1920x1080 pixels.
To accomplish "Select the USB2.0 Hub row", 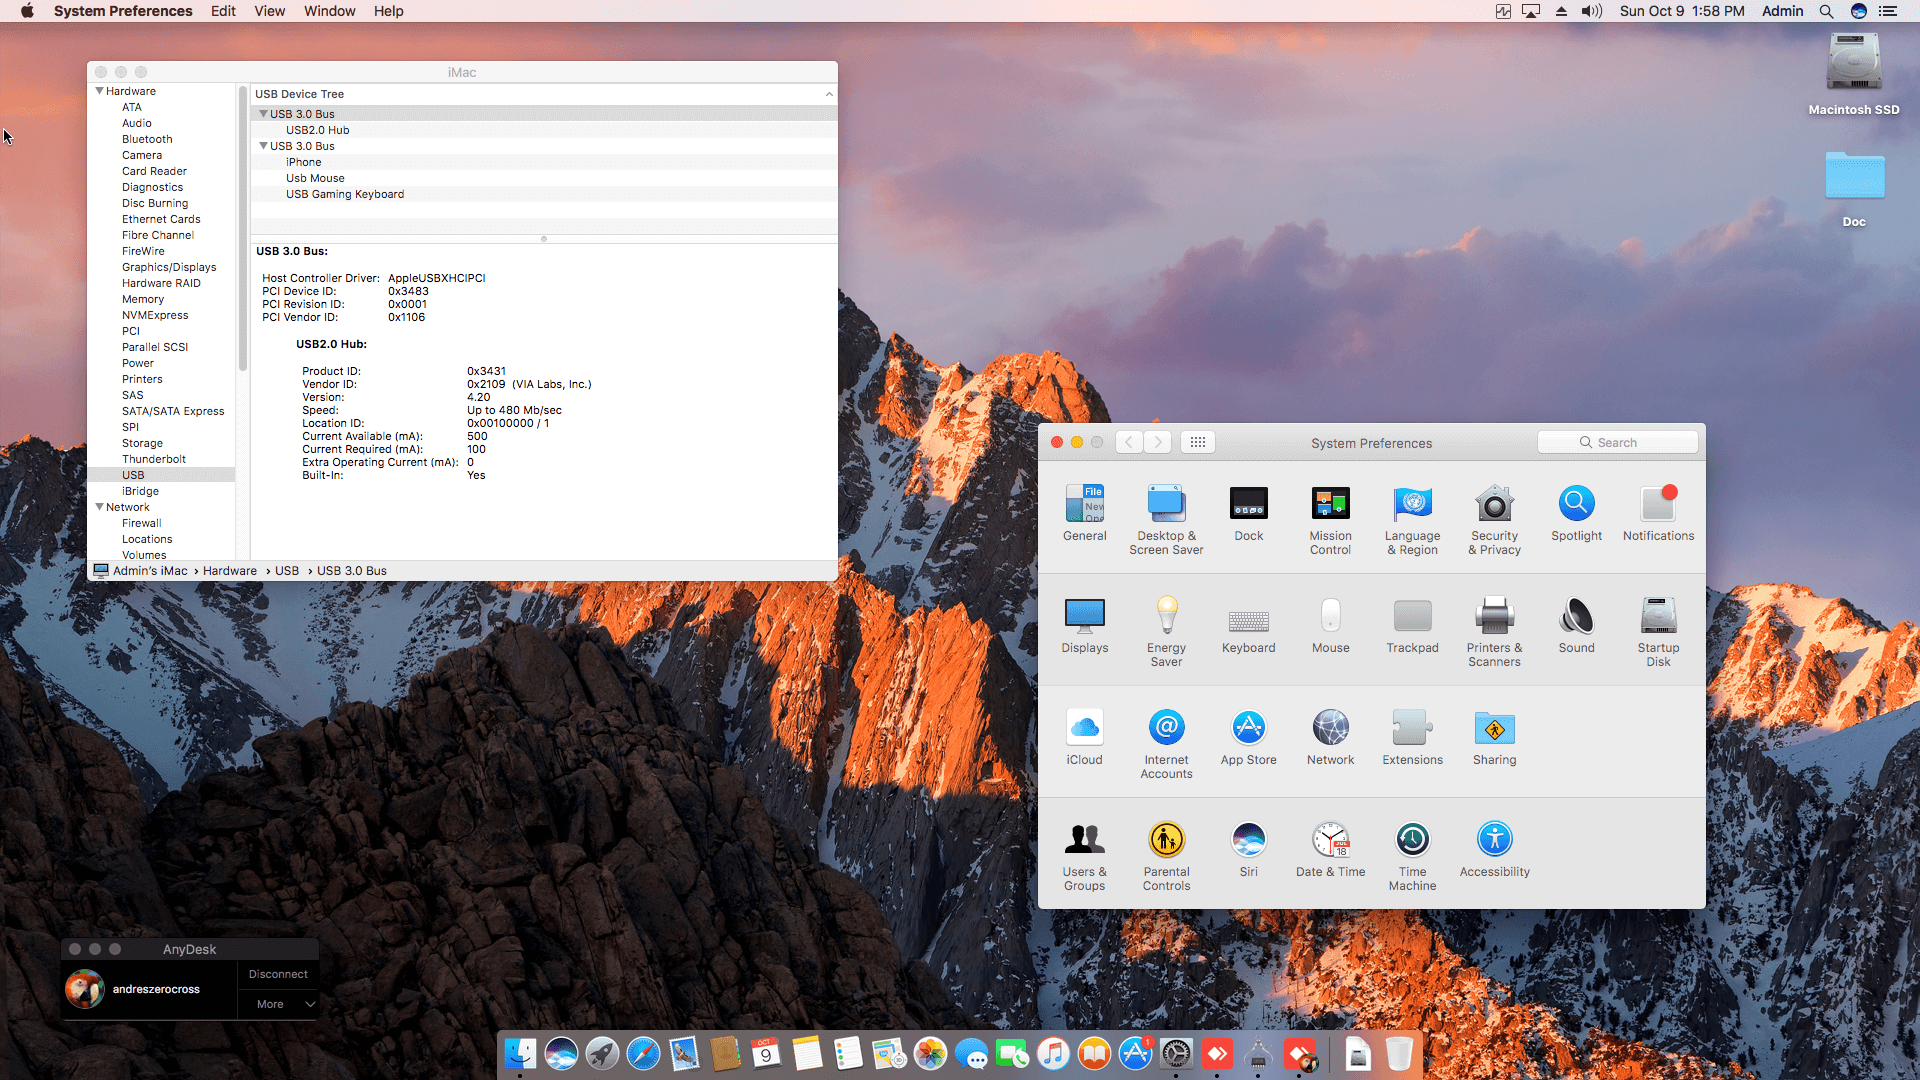I will click(544, 130).
